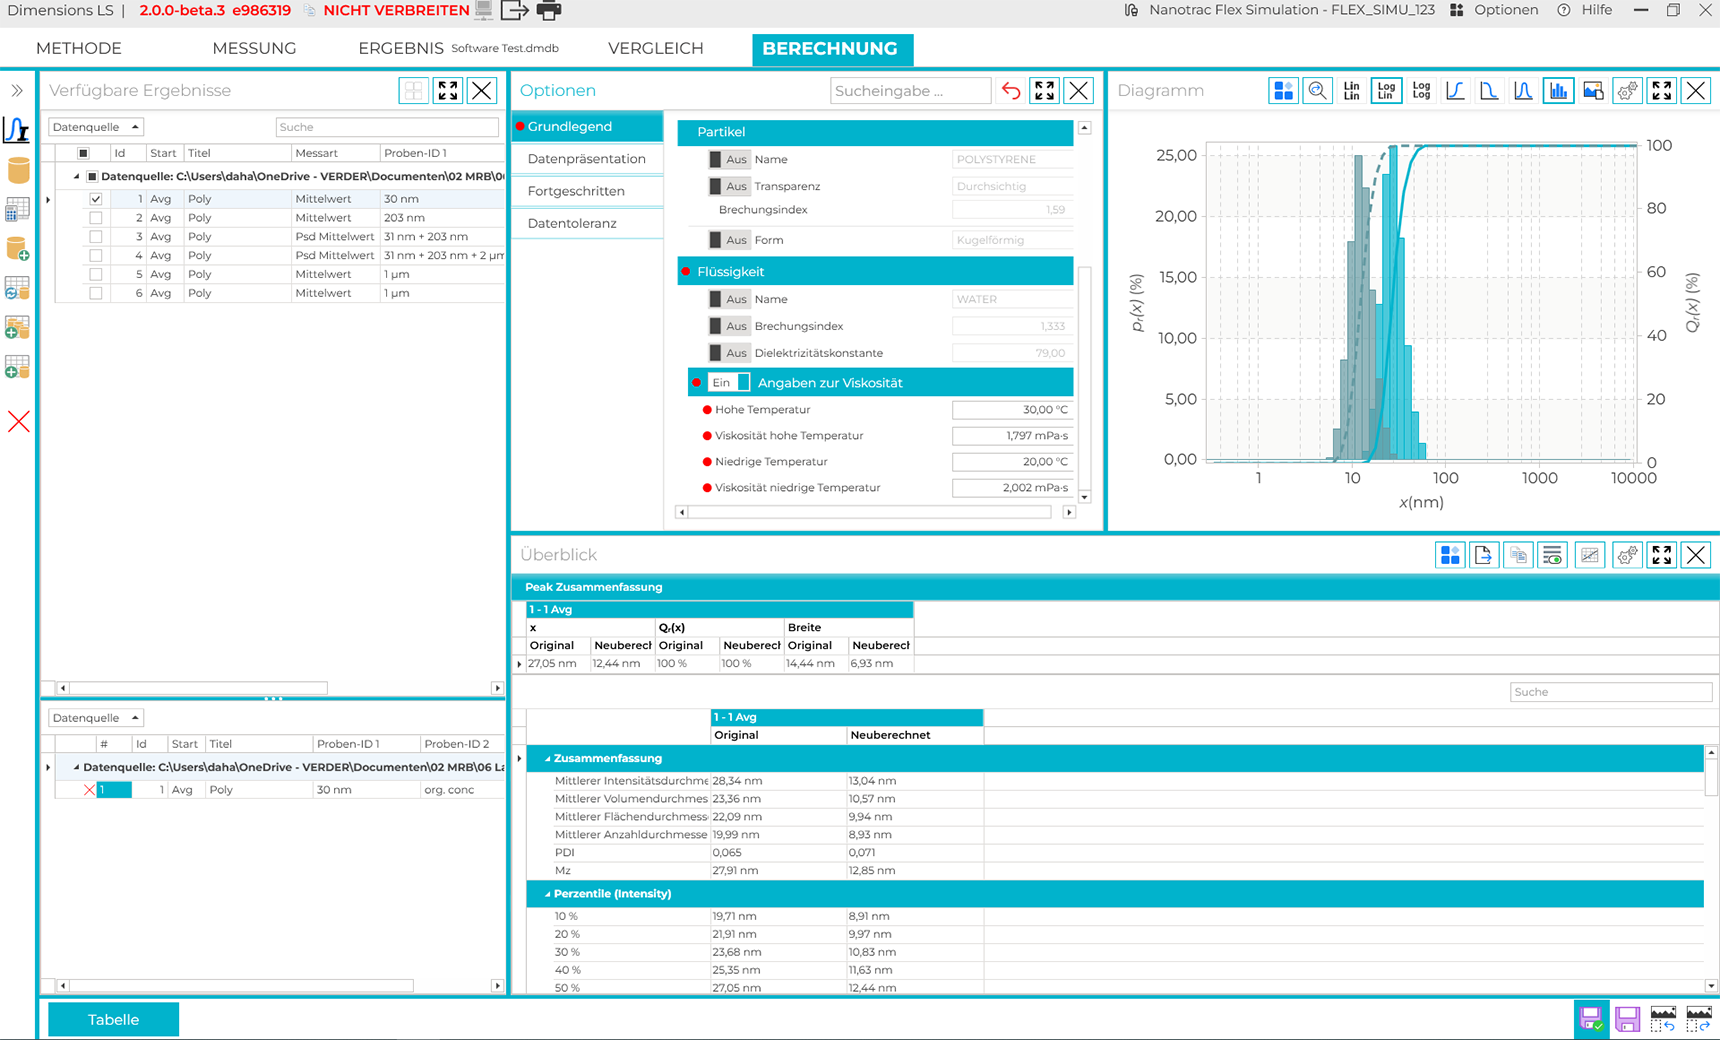Click the undo arrow in Optionen panel
The width and height of the screenshot is (1720, 1040).
click(x=1011, y=91)
